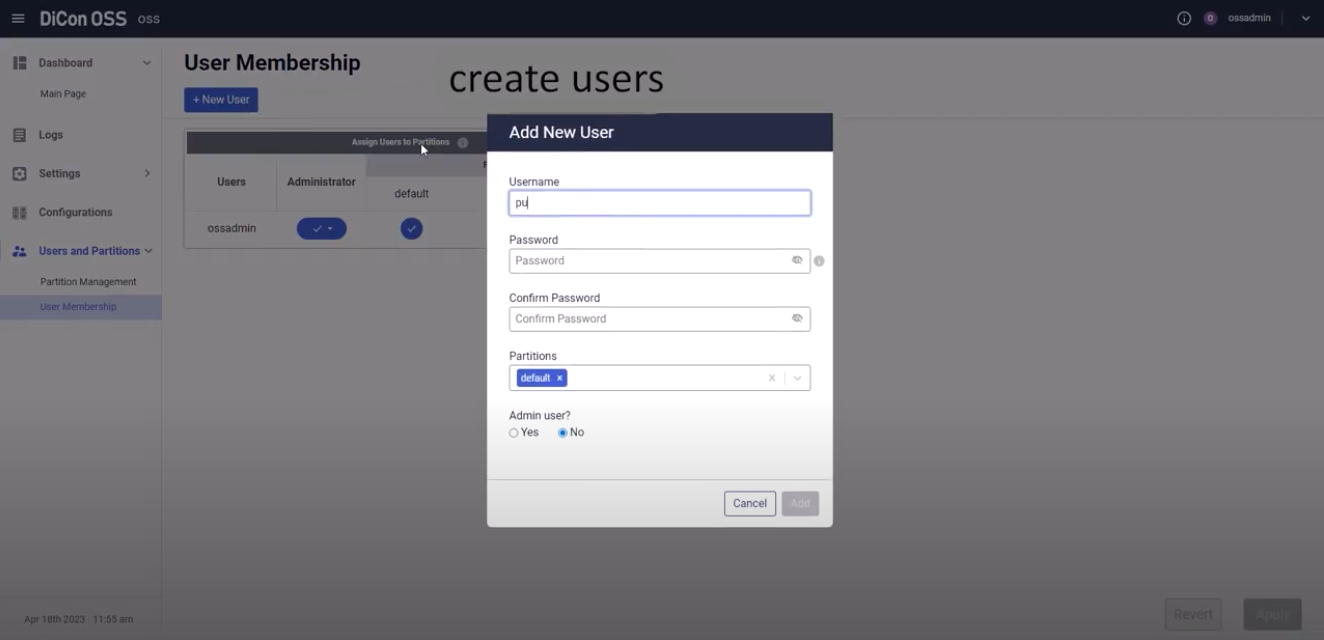Click the Configurations sidebar icon
This screenshot has width=1324, height=640.
click(x=19, y=213)
